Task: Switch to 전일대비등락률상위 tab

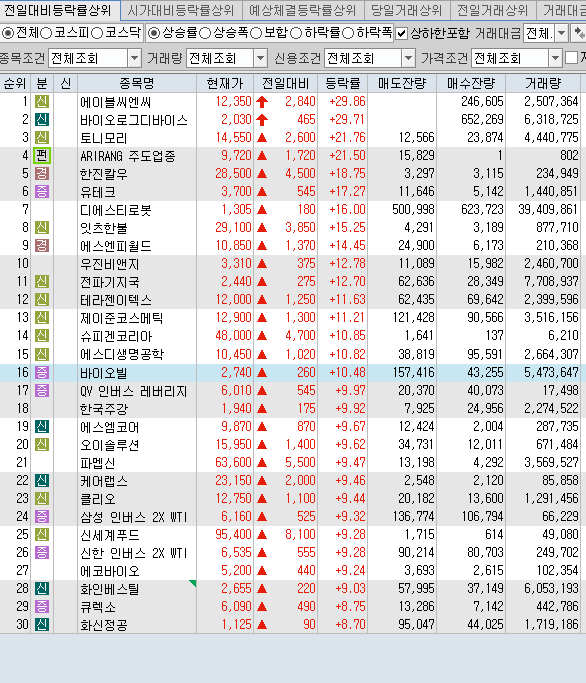Action: [59, 10]
